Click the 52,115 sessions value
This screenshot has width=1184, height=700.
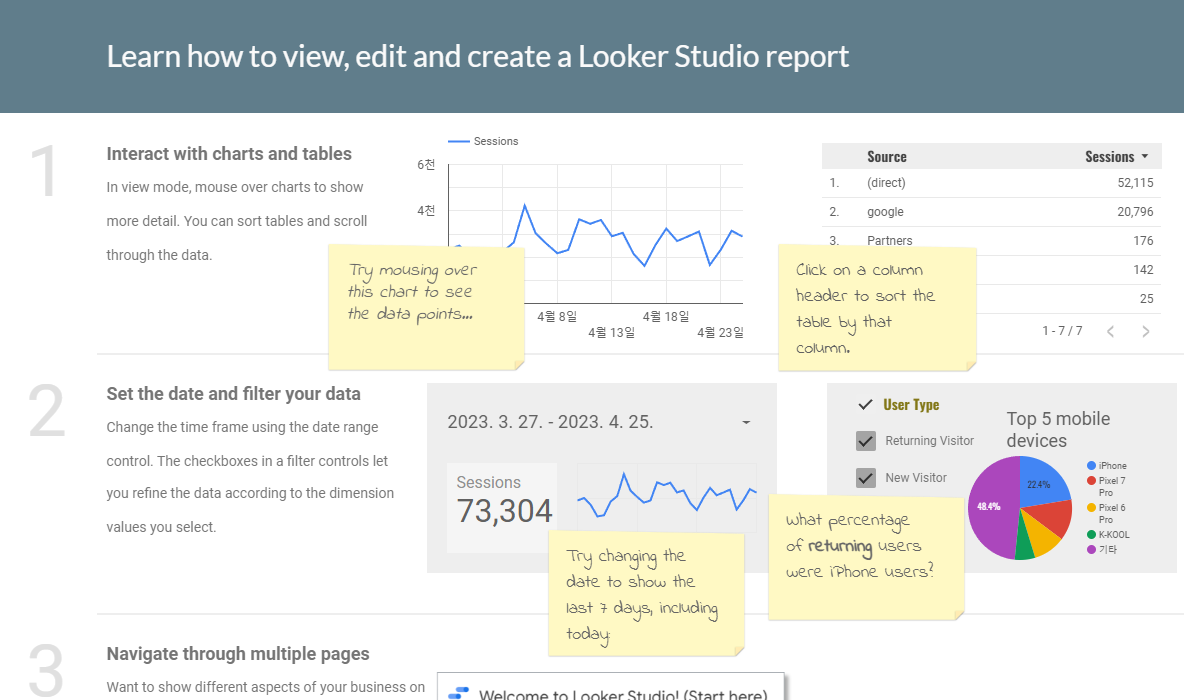pyautogui.click(x=1135, y=183)
